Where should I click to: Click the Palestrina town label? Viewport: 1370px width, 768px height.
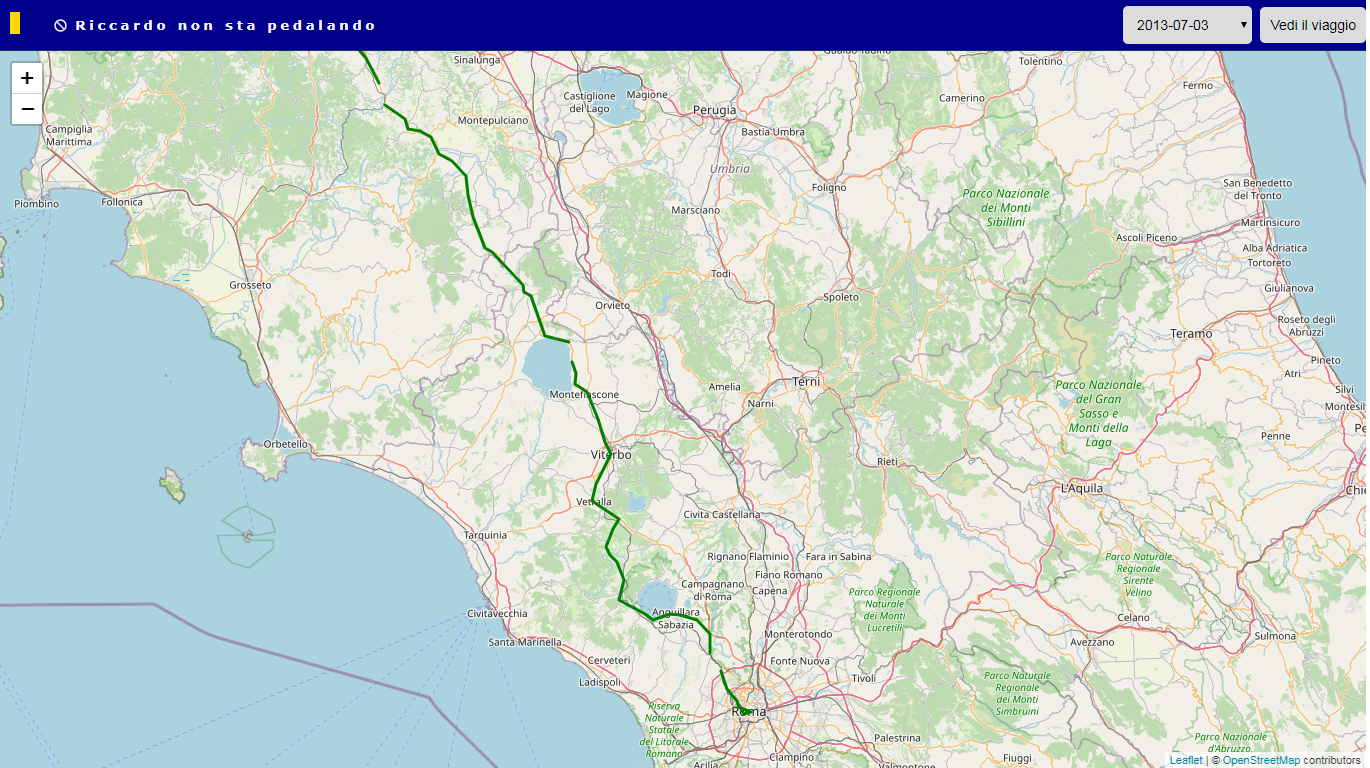pos(897,738)
